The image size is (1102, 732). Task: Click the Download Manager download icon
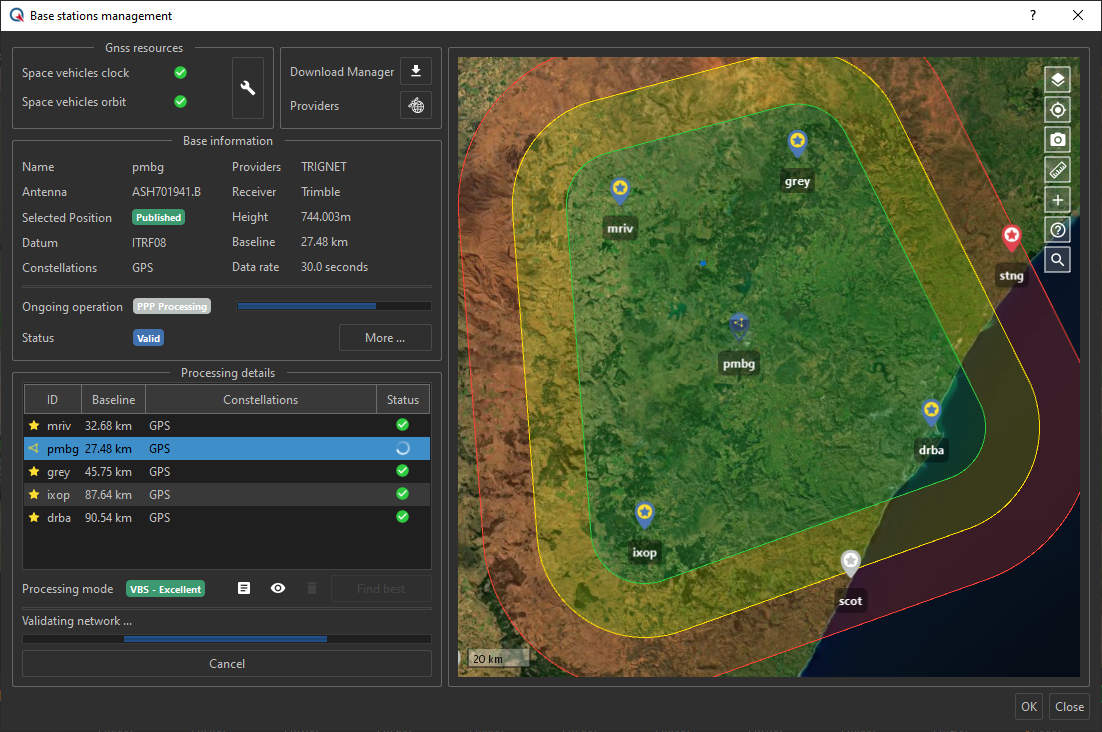[x=415, y=71]
